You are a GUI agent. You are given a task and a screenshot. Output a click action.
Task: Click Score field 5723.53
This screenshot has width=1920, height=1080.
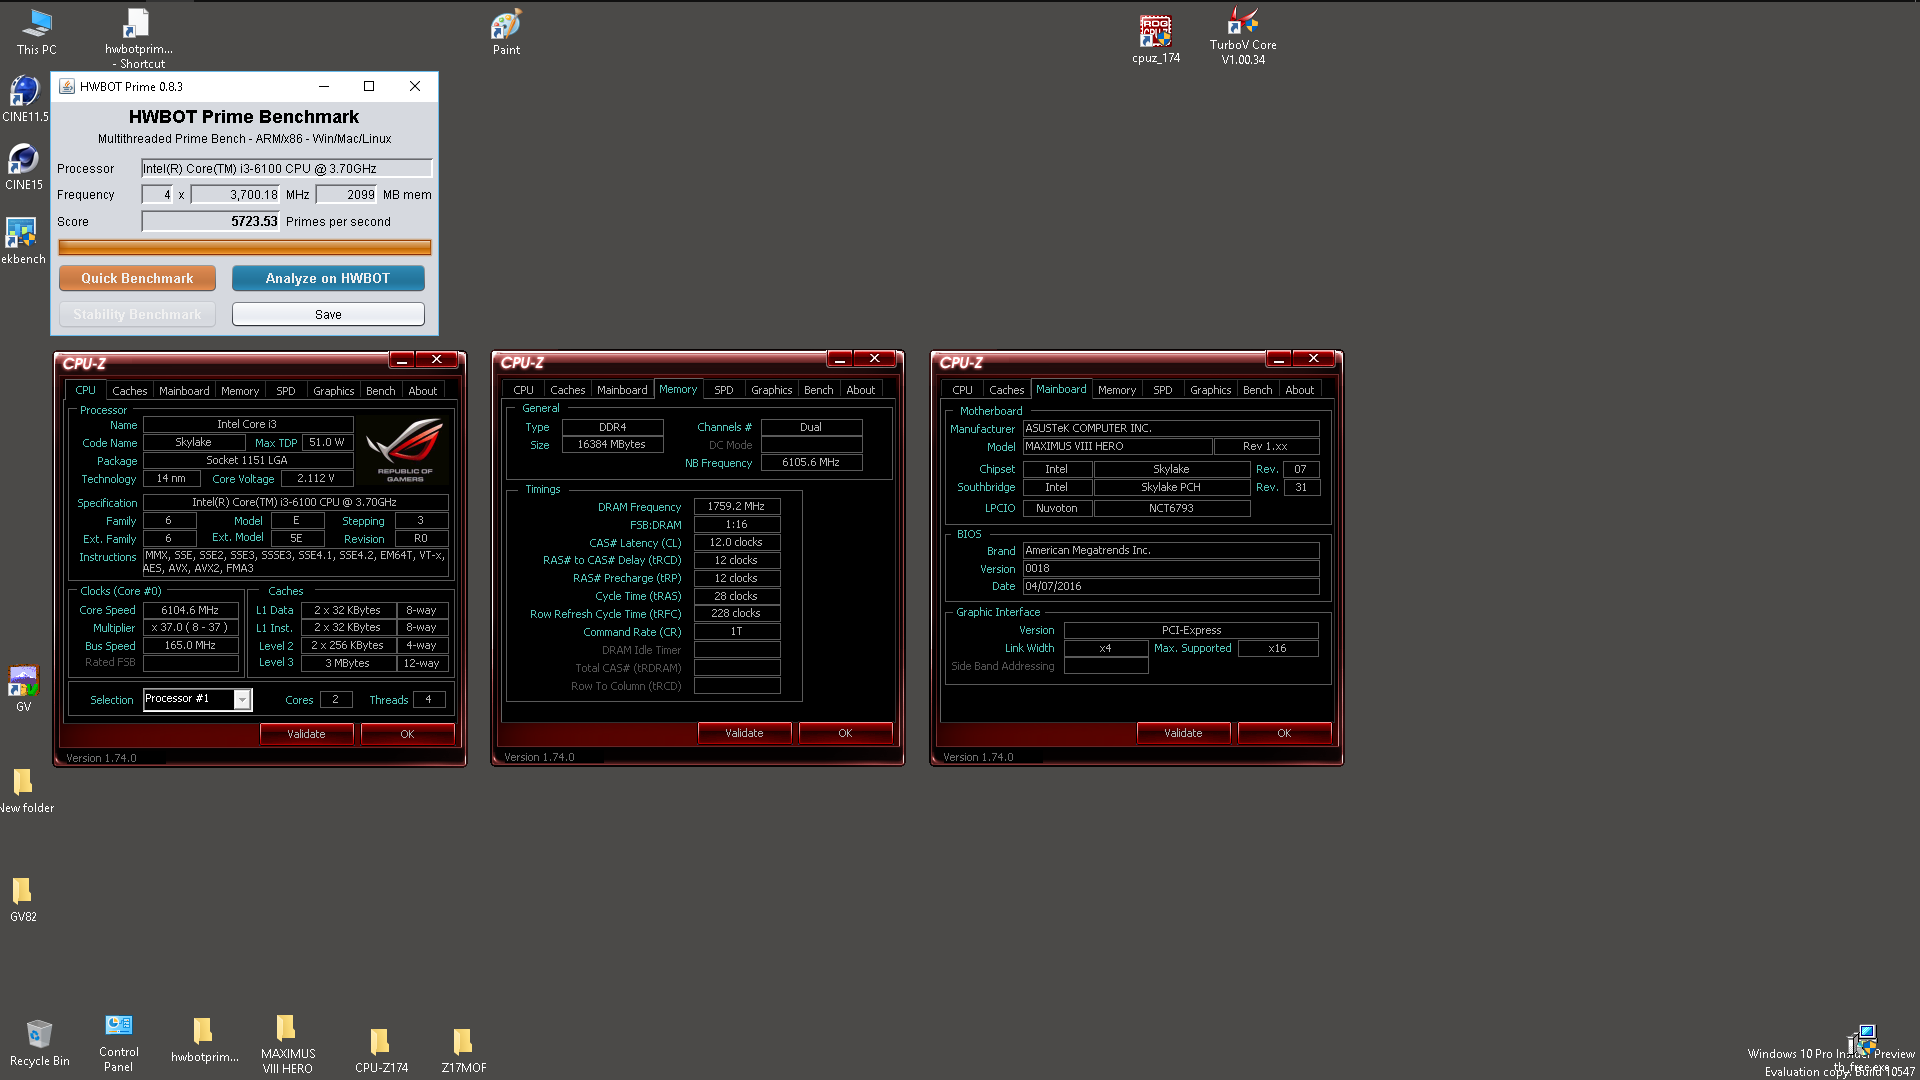(210, 221)
